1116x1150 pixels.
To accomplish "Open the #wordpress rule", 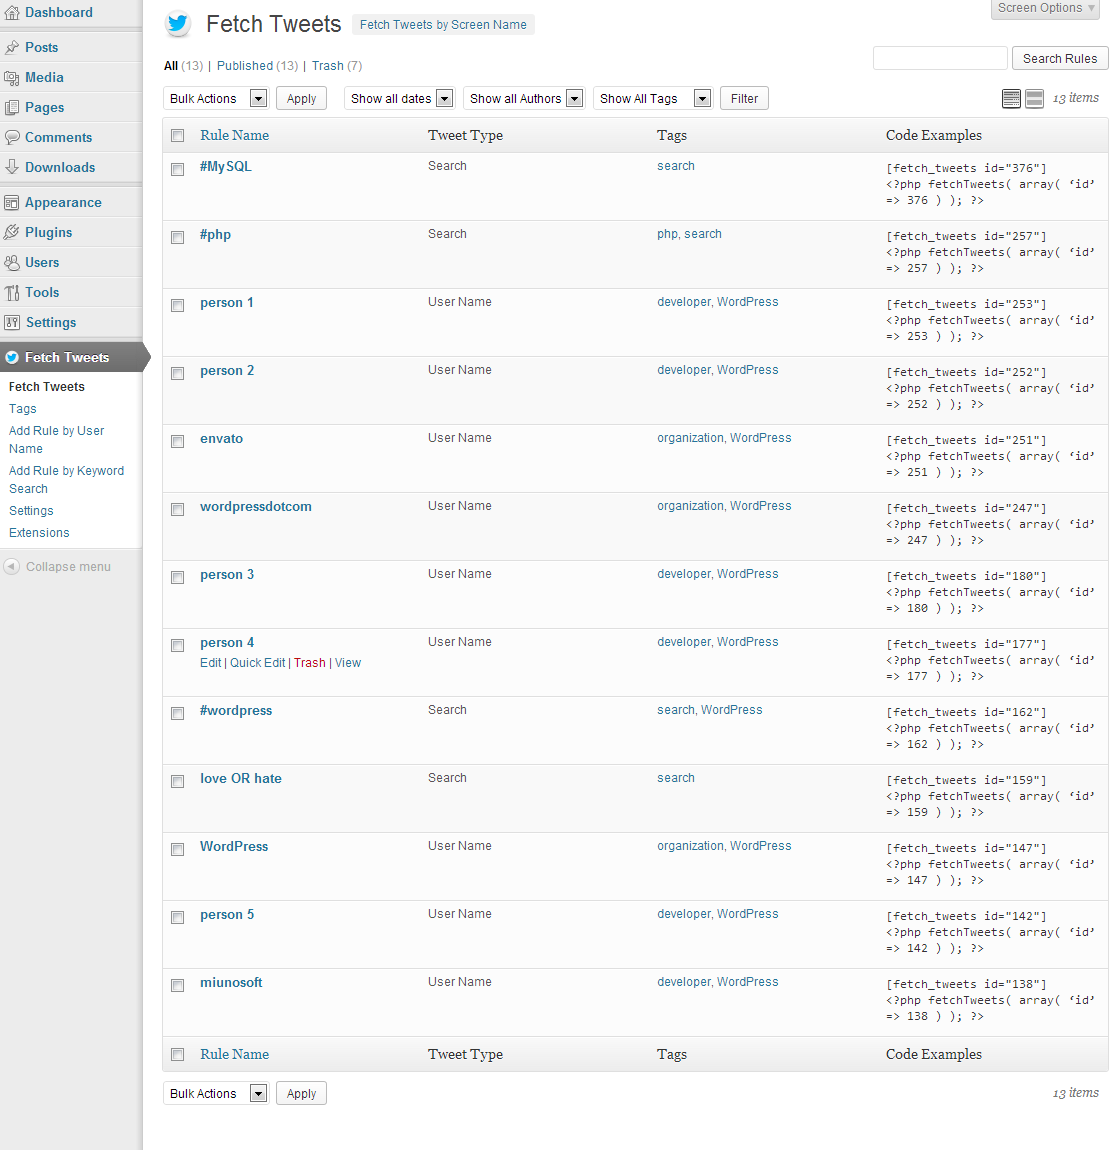I will (x=236, y=711).
